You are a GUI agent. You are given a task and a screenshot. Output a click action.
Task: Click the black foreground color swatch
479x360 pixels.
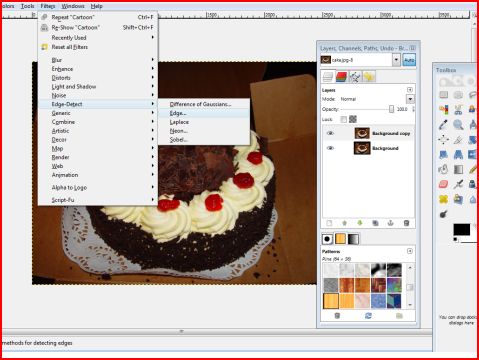point(462,230)
